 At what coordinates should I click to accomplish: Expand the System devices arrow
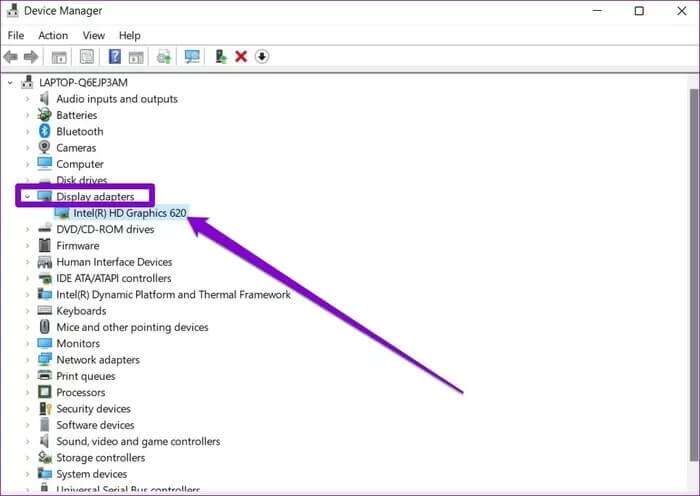coord(27,474)
